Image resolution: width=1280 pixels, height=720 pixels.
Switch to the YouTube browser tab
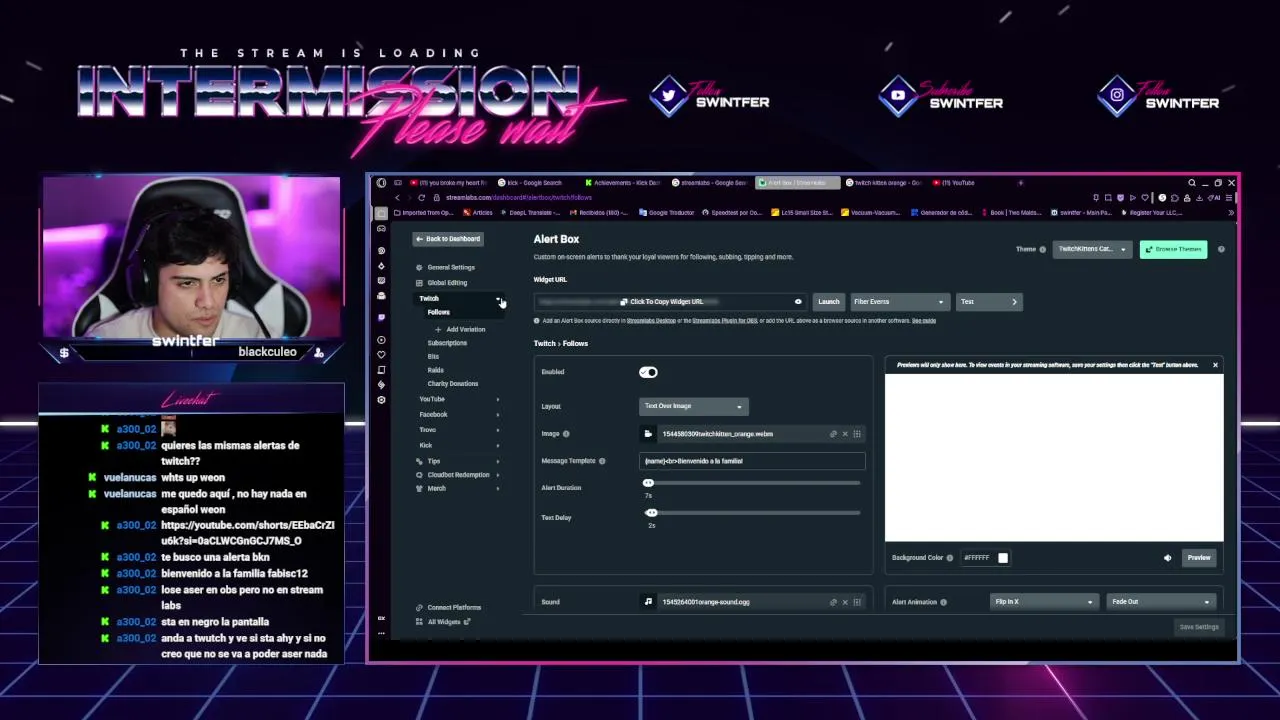pyautogui.click(x=957, y=183)
